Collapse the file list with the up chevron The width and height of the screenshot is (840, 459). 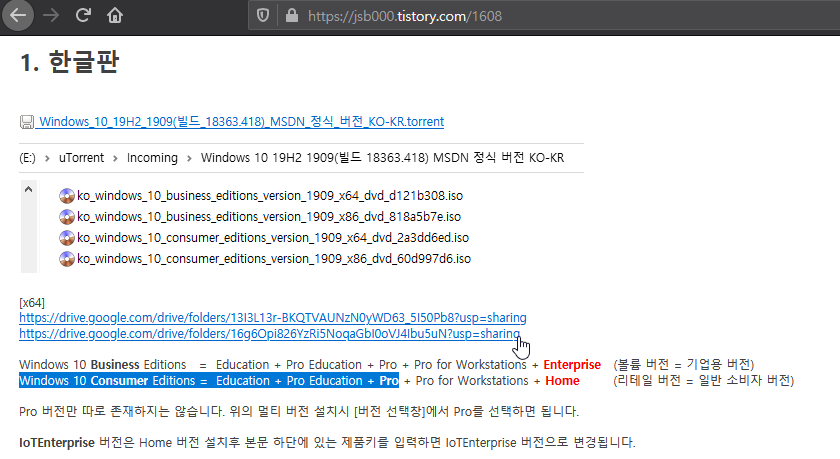[28, 189]
